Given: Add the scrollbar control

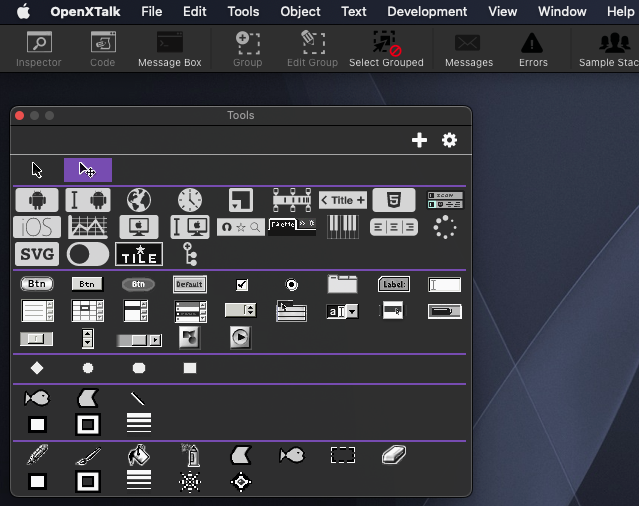Looking at the screenshot, I should [139, 340].
